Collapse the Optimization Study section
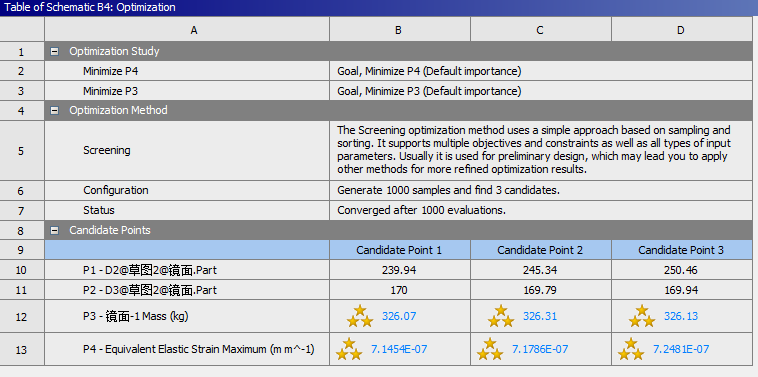Screen dimensions: 758x377 [55, 51]
